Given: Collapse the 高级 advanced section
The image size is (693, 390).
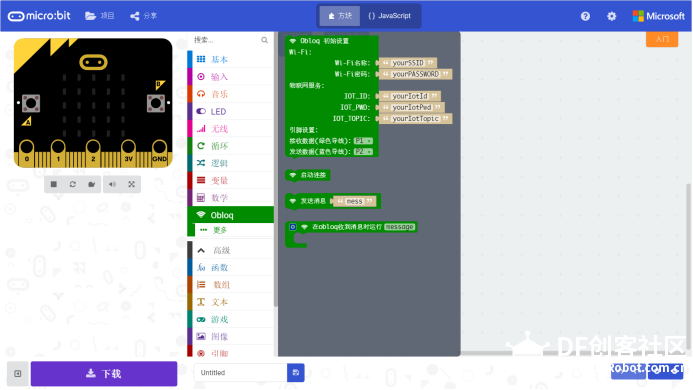Looking at the screenshot, I should [x=231, y=250].
